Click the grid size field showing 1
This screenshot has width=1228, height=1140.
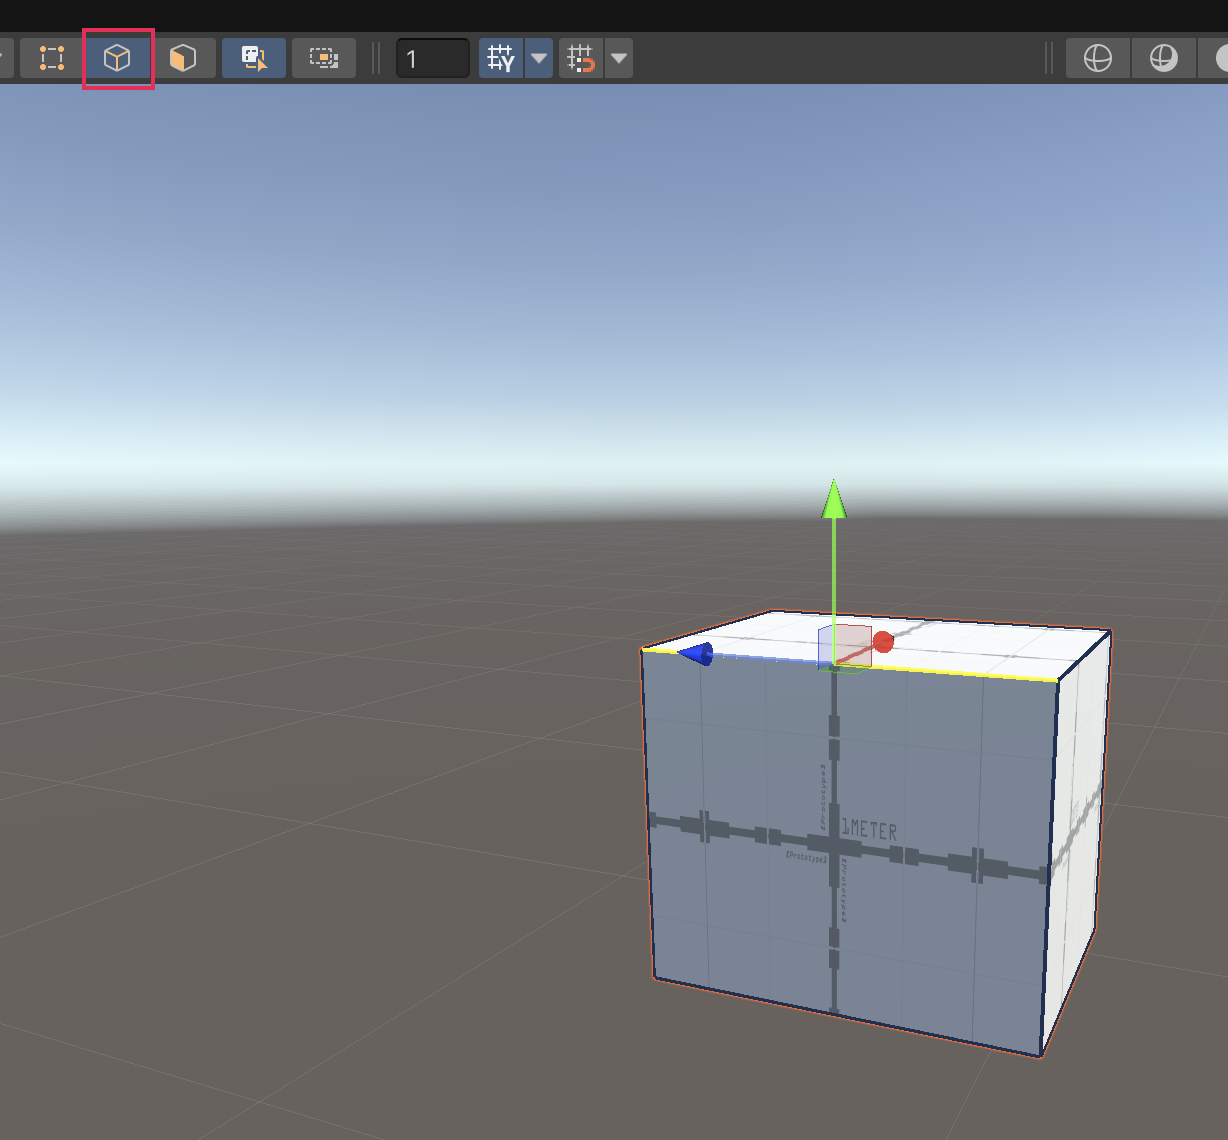click(432, 58)
